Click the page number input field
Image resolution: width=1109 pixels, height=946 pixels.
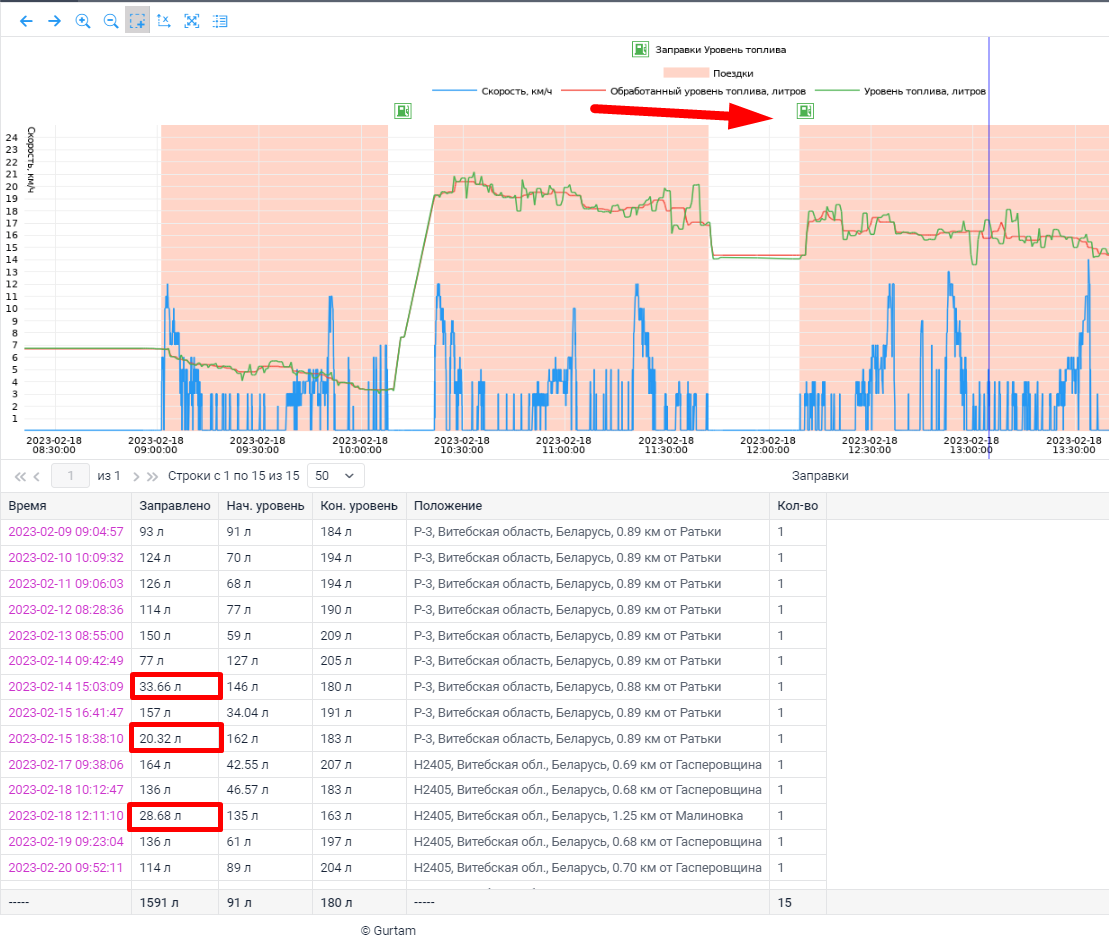point(70,476)
